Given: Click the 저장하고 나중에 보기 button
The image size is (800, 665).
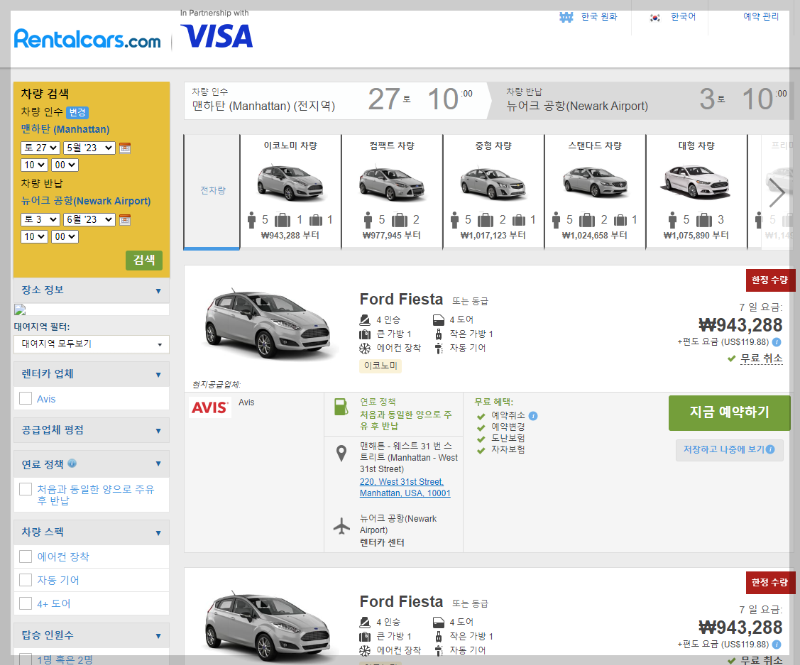Looking at the screenshot, I should click(730, 450).
